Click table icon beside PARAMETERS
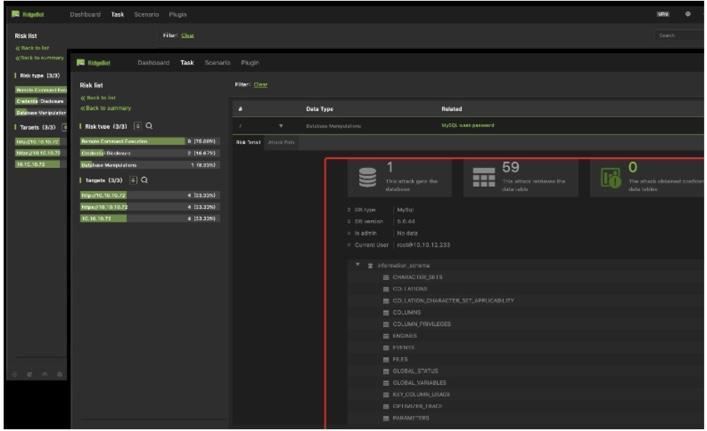This screenshot has height=431, width=707. (386, 418)
